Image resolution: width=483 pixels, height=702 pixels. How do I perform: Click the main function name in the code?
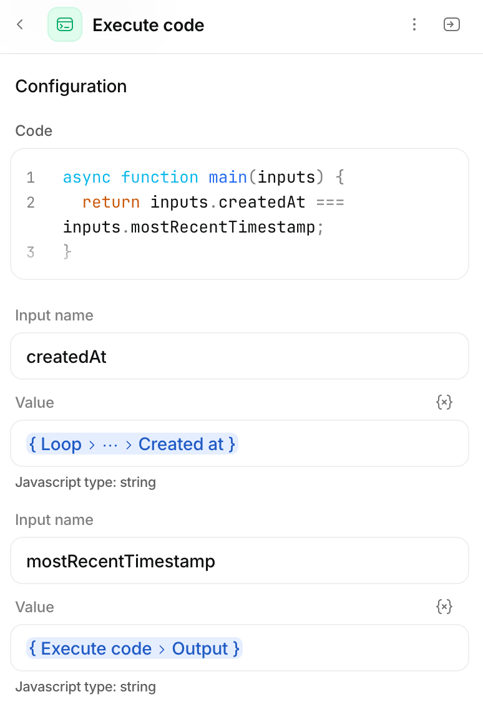227,177
